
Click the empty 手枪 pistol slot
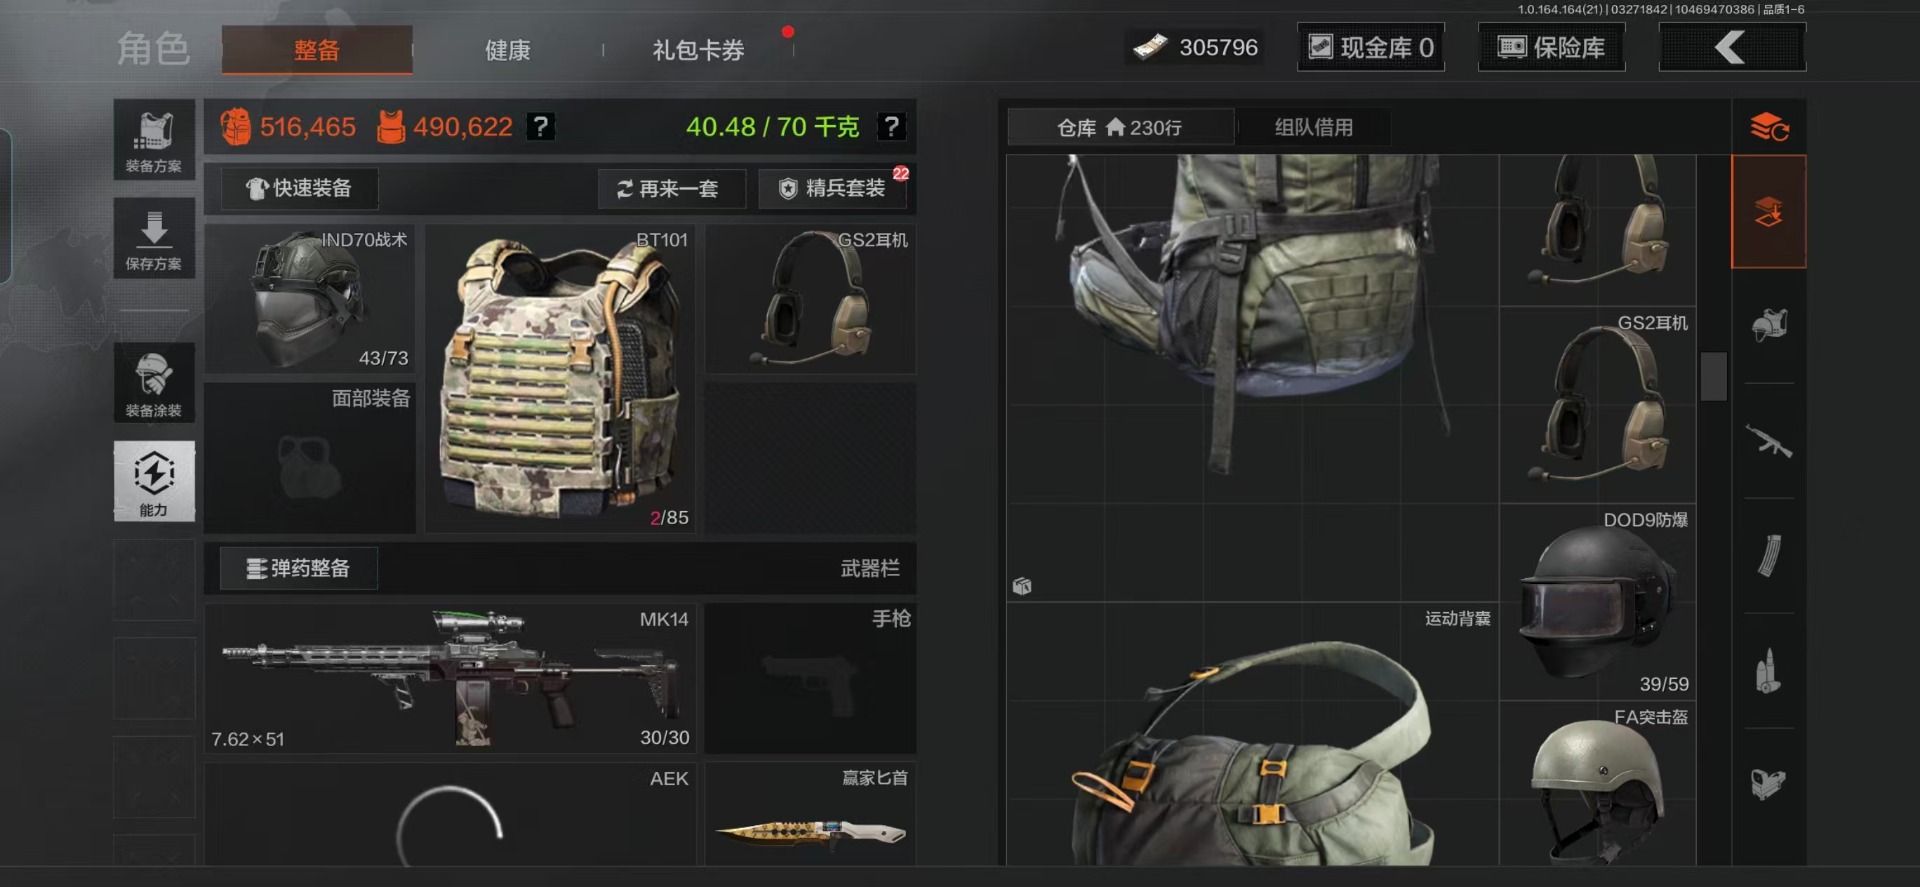click(x=811, y=678)
